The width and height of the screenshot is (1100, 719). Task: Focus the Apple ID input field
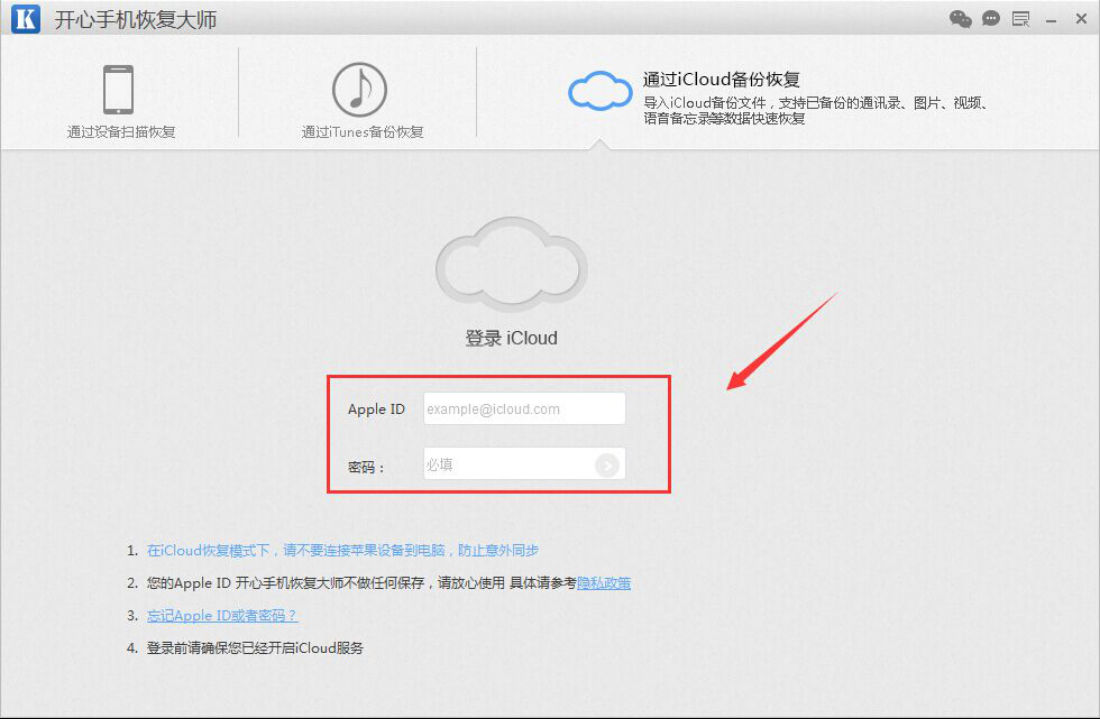pyautogui.click(x=524, y=409)
